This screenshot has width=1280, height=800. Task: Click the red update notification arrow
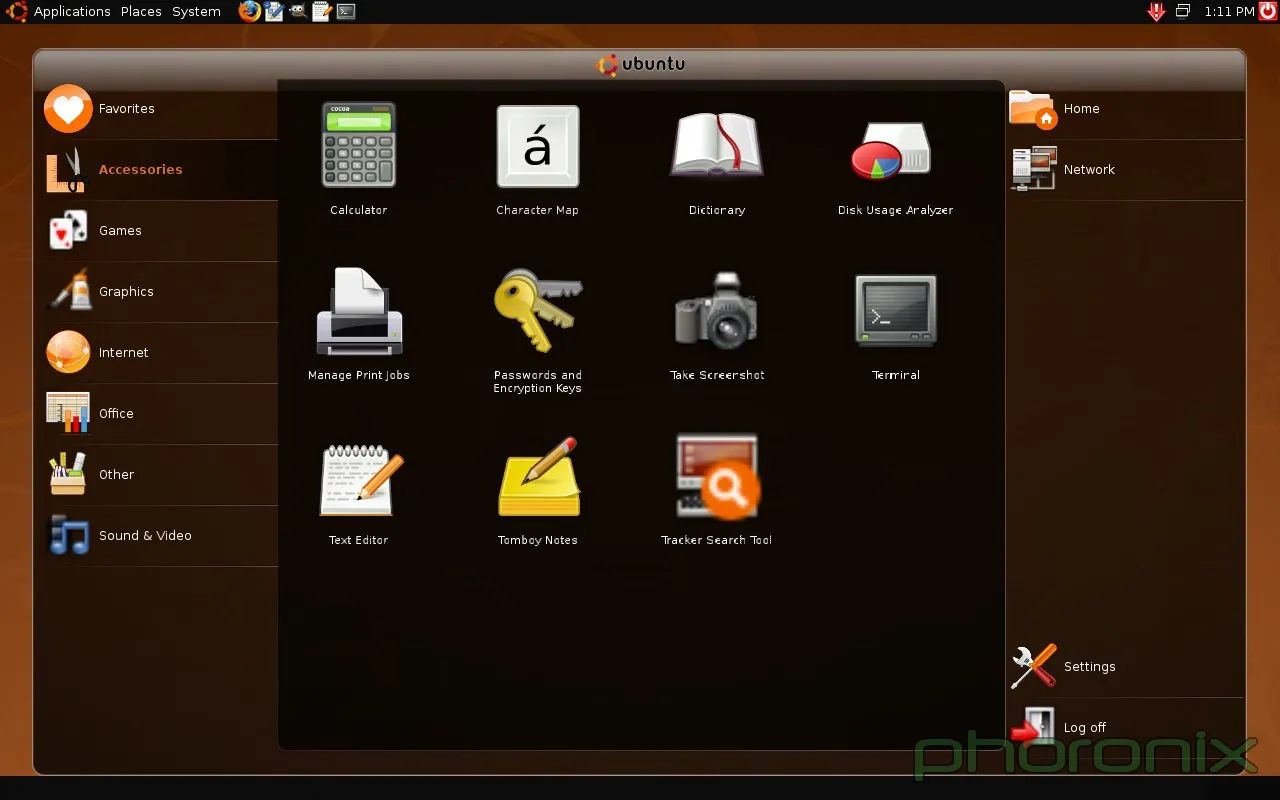(x=1157, y=12)
